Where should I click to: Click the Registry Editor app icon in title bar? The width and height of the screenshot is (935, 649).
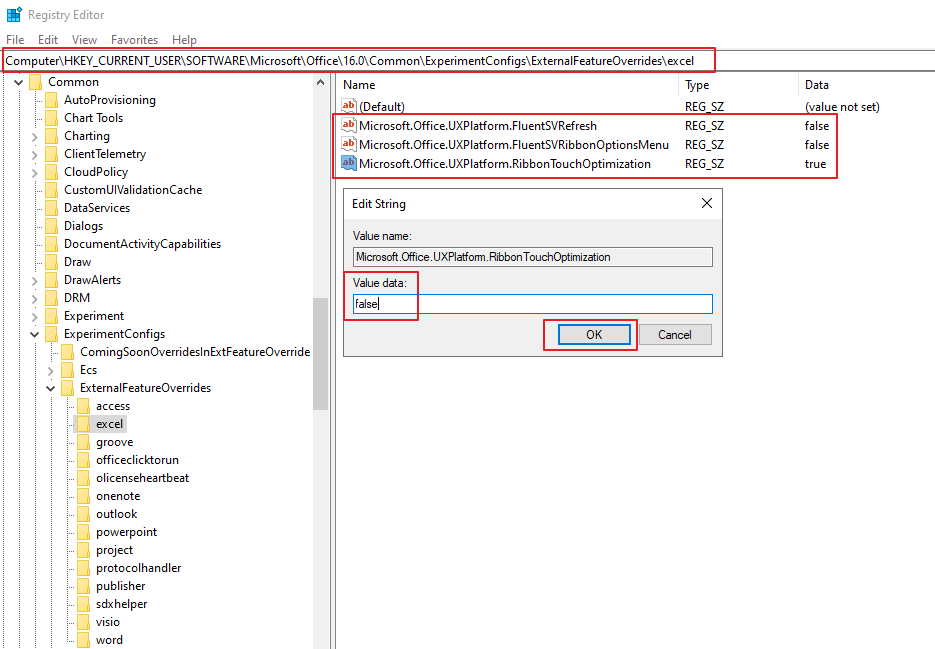tap(14, 14)
